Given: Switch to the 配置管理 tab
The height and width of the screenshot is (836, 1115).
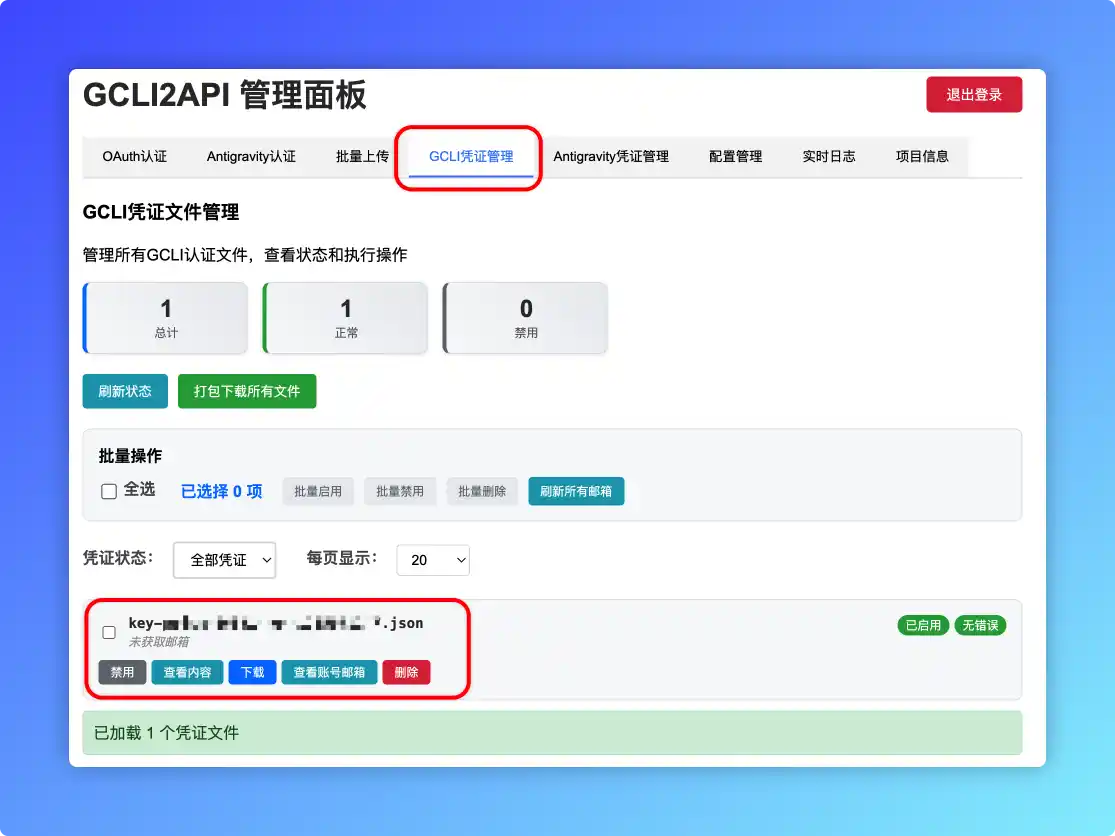Looking at the screenshot, I should [x=735, y=157].
